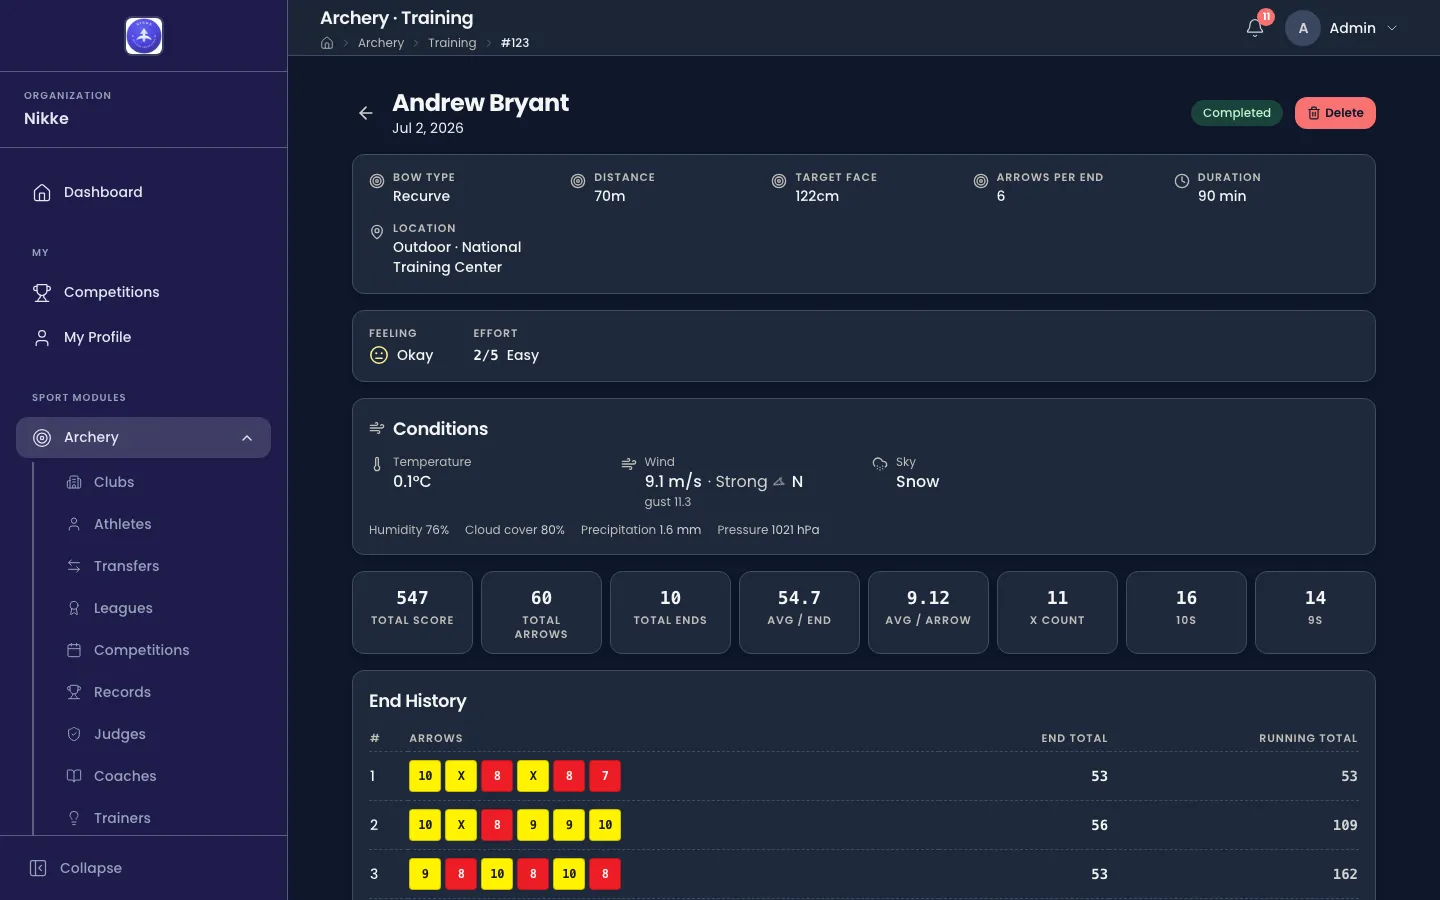Click the Sky snow cloud icon
The height and width of the screenshot is (900, 1440).
[880, 463]
